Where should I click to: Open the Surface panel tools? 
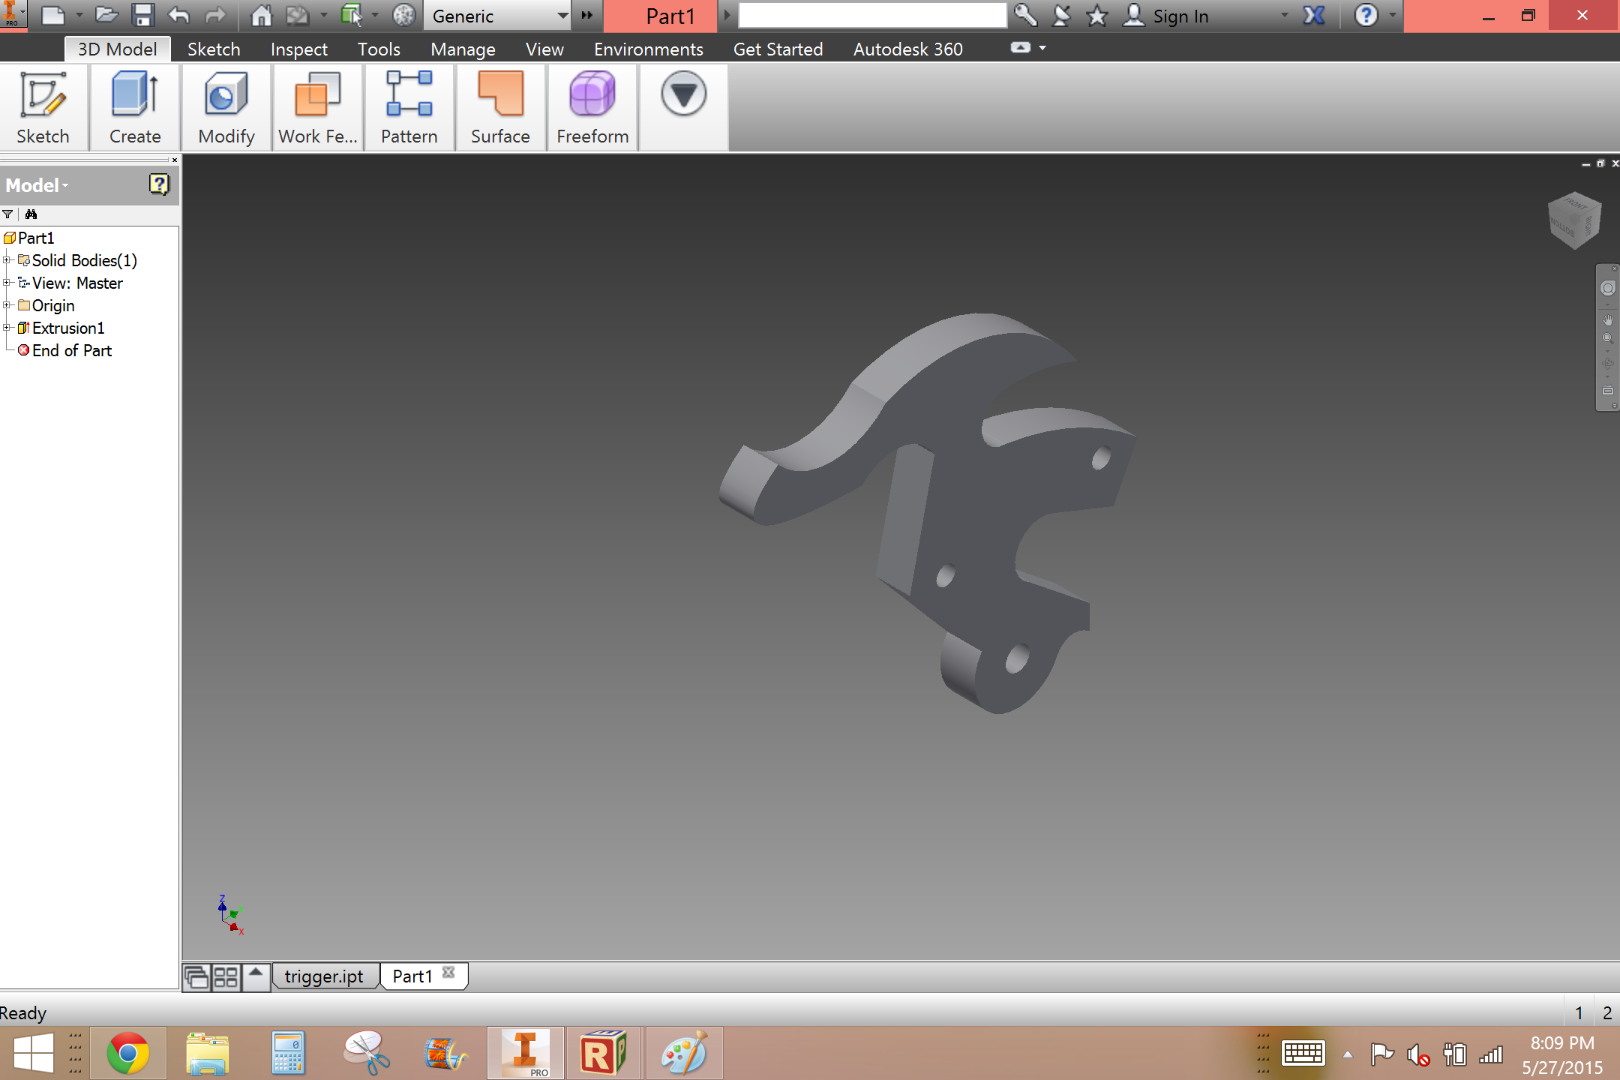coord(500,108)
